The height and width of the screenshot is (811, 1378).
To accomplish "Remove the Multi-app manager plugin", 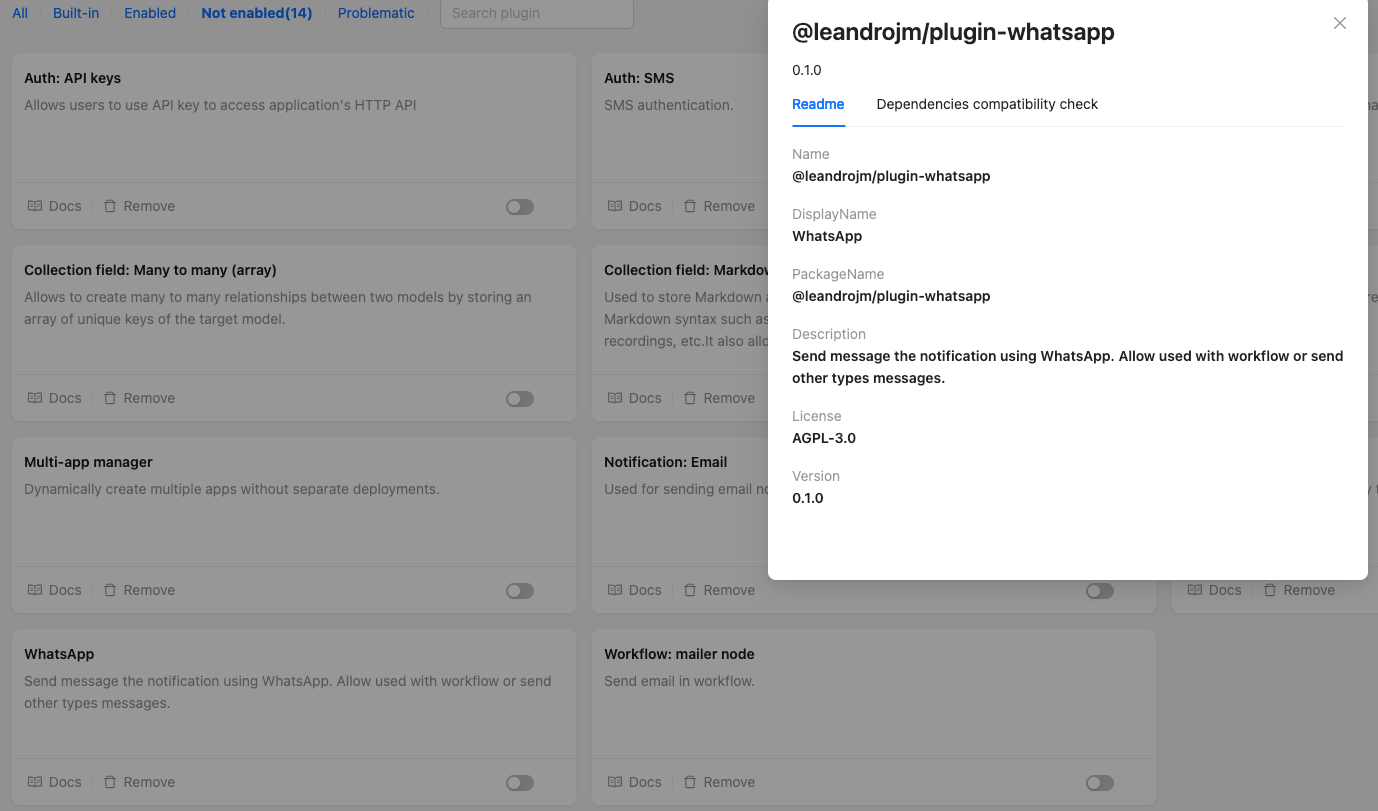I will click(x=139, y=590).
